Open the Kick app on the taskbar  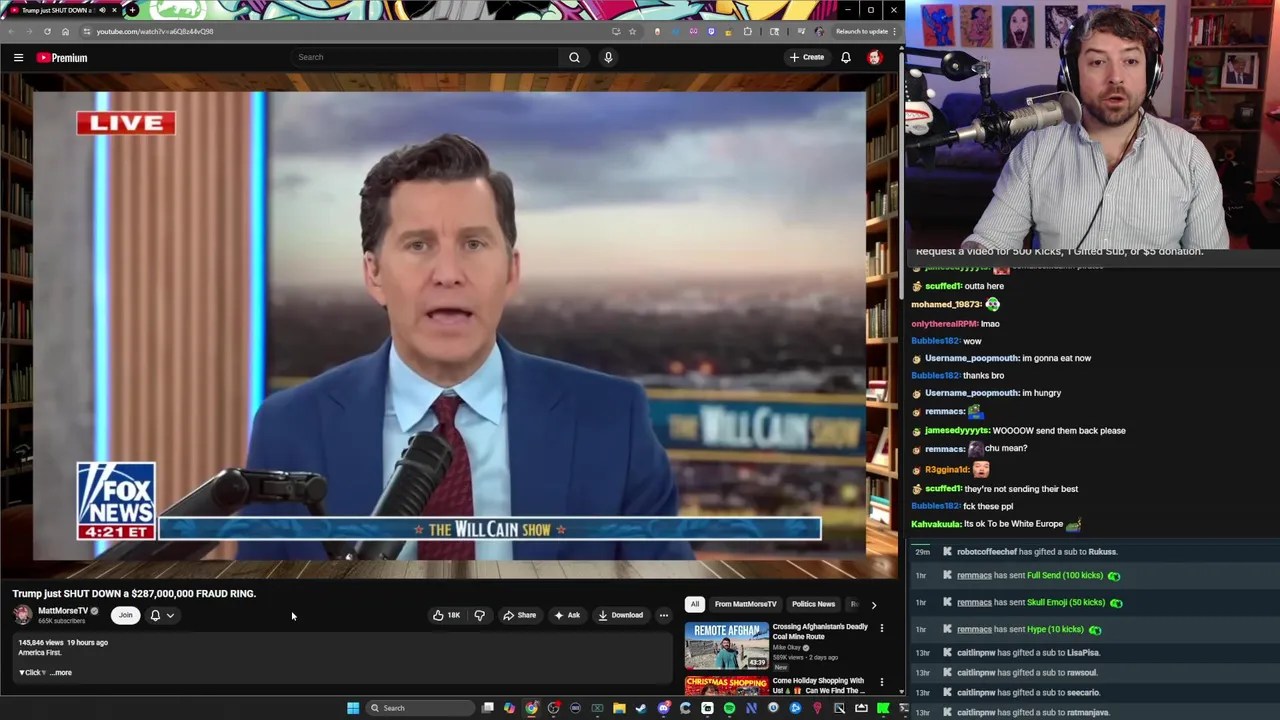pos(883,708)
